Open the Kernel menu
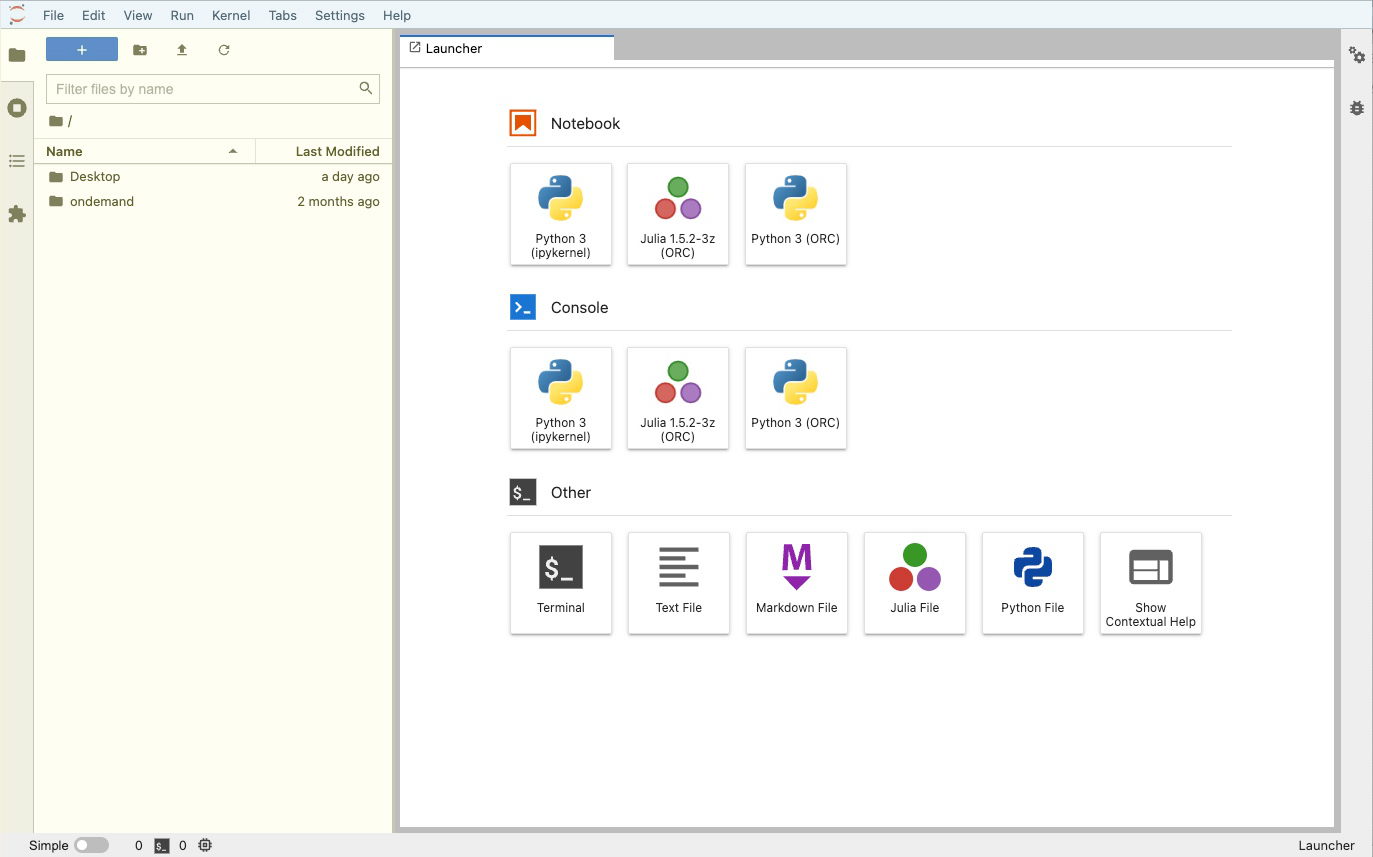The image size is (1373, 857). point(231,15)
